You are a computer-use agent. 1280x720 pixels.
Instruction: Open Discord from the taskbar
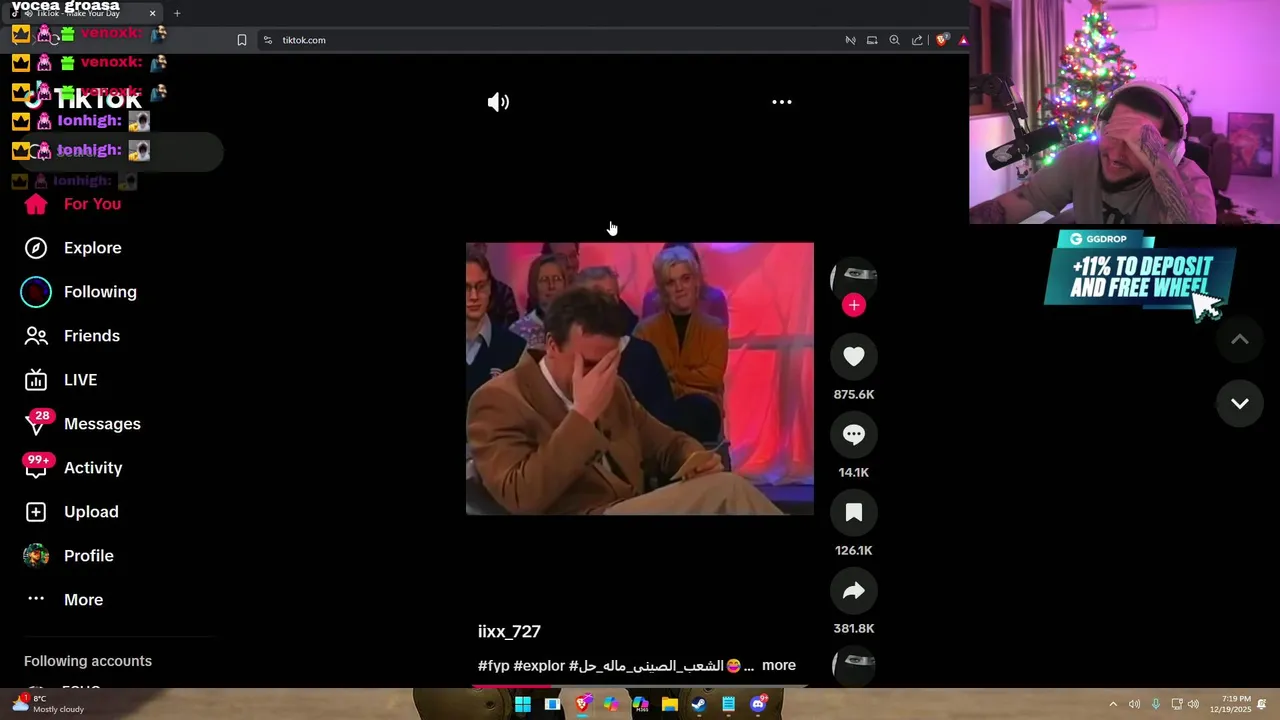point(758,704)
